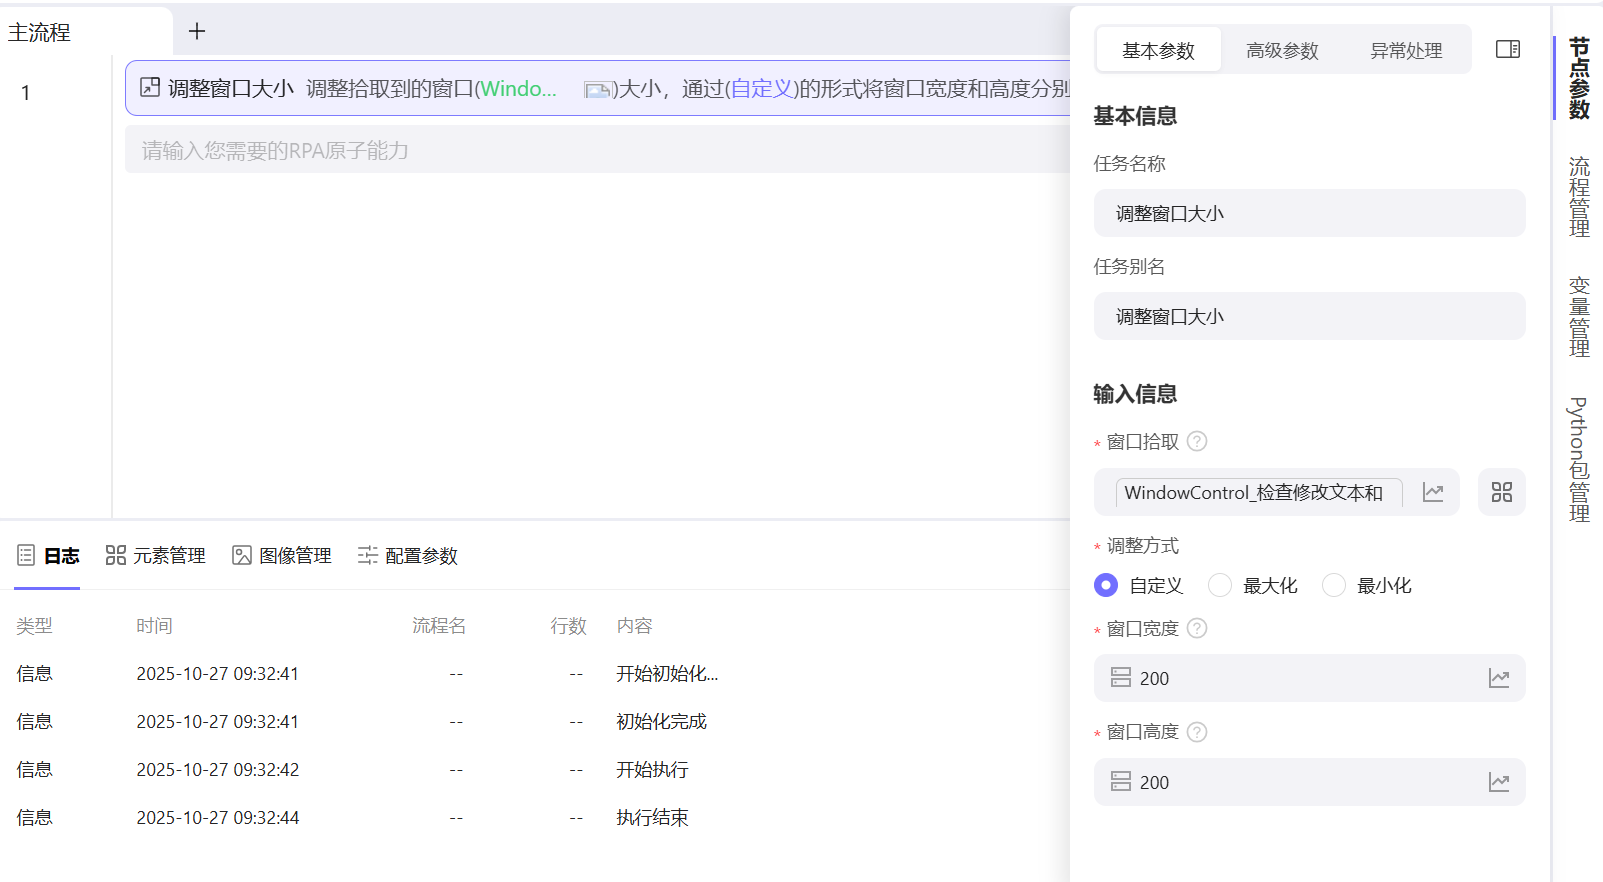
Task: Add a new flow tab with plus icon
Action: [x=197, y=31]
